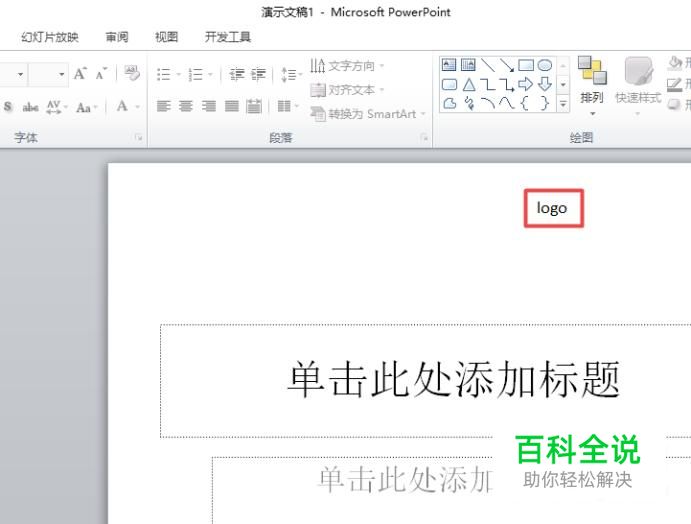Click the shape fill paint bucket icon
This screenshot has height=524, width=691.
pyautogui.click(x=675, y=63)
